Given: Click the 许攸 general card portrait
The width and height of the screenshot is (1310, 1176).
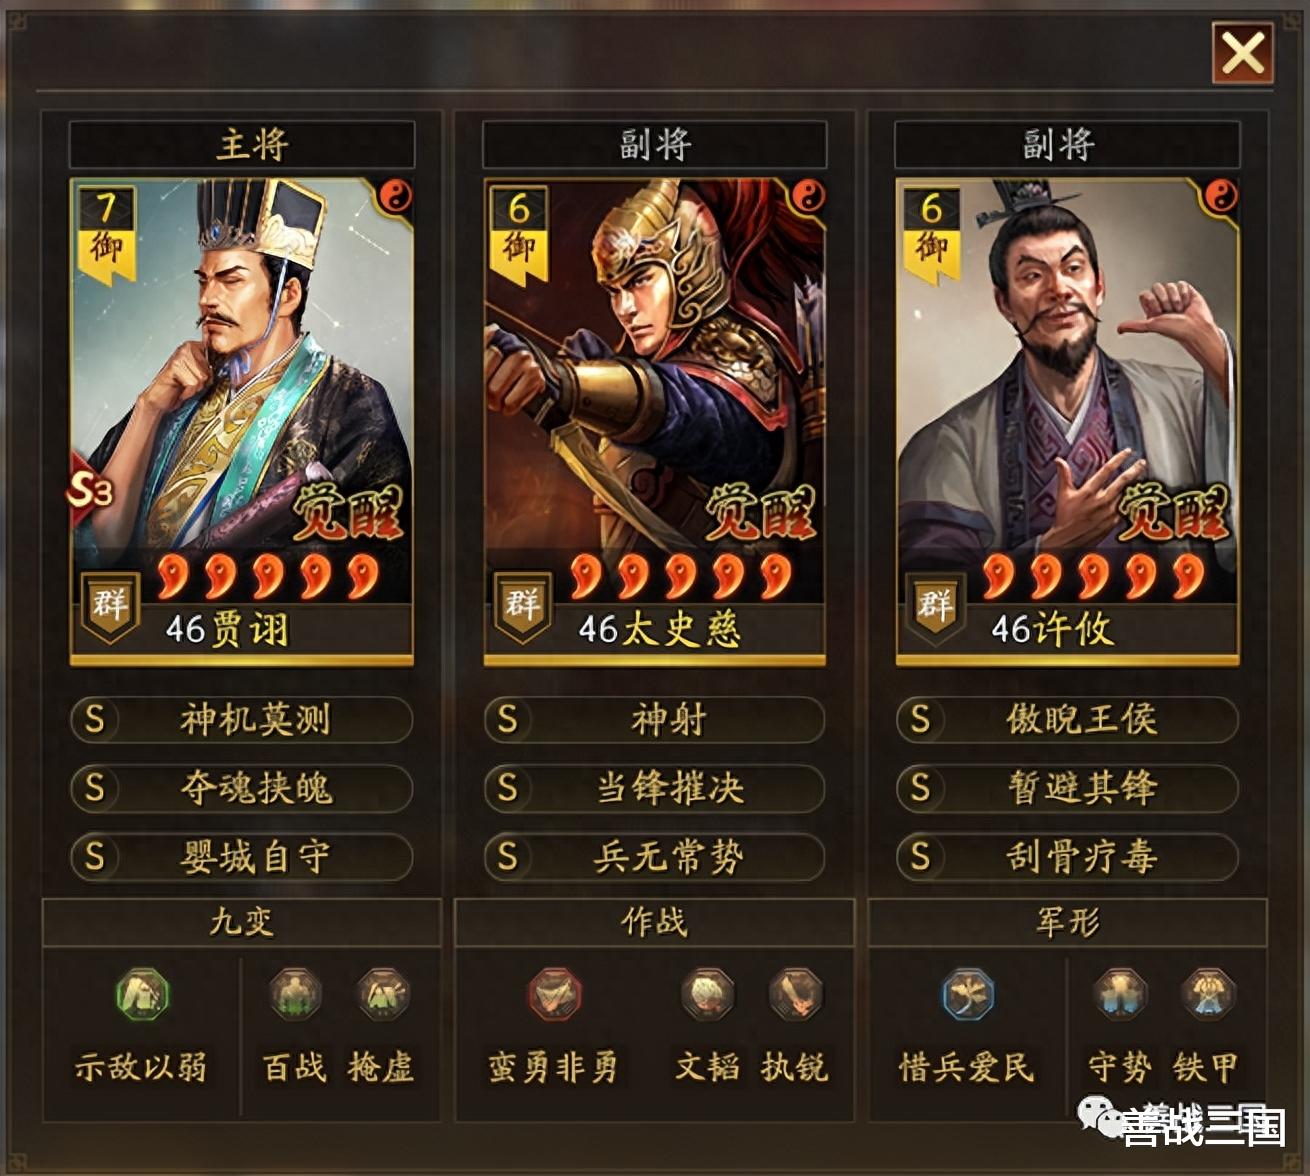Looking at the screenshot, I should tap(1067, 422).
